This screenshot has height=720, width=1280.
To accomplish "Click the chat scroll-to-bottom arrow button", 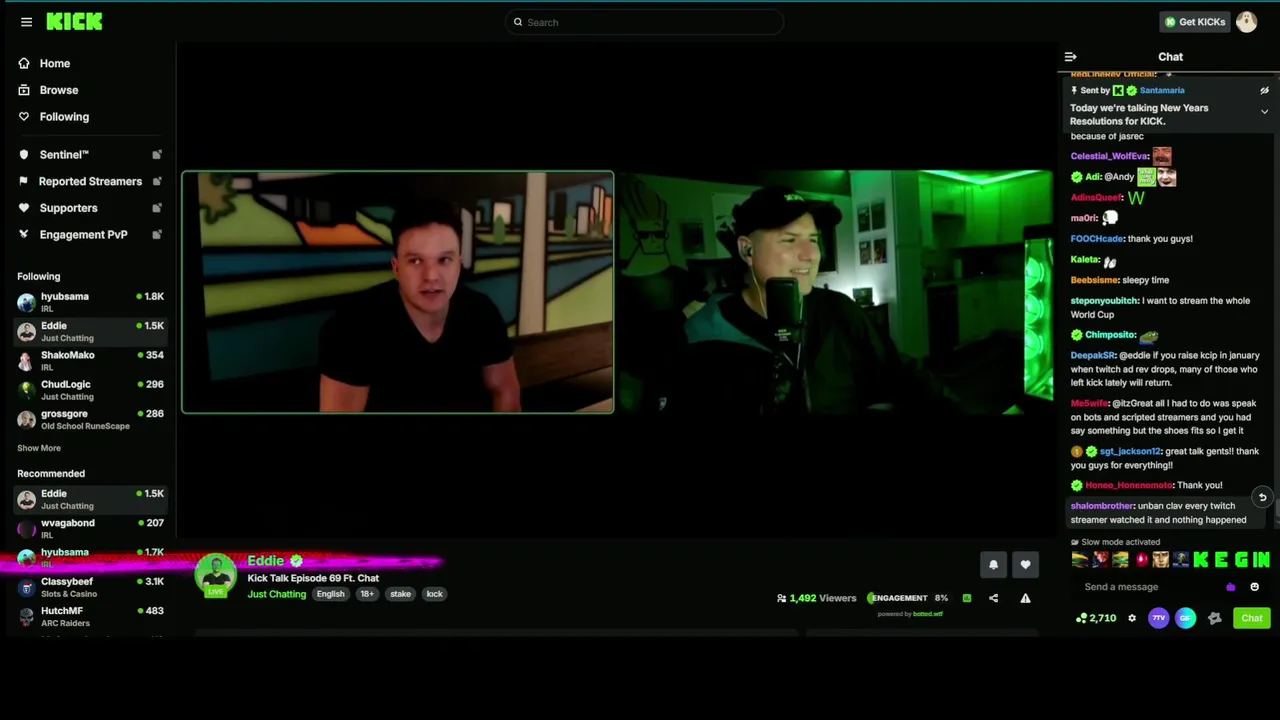I will [x=1262, y=497].
